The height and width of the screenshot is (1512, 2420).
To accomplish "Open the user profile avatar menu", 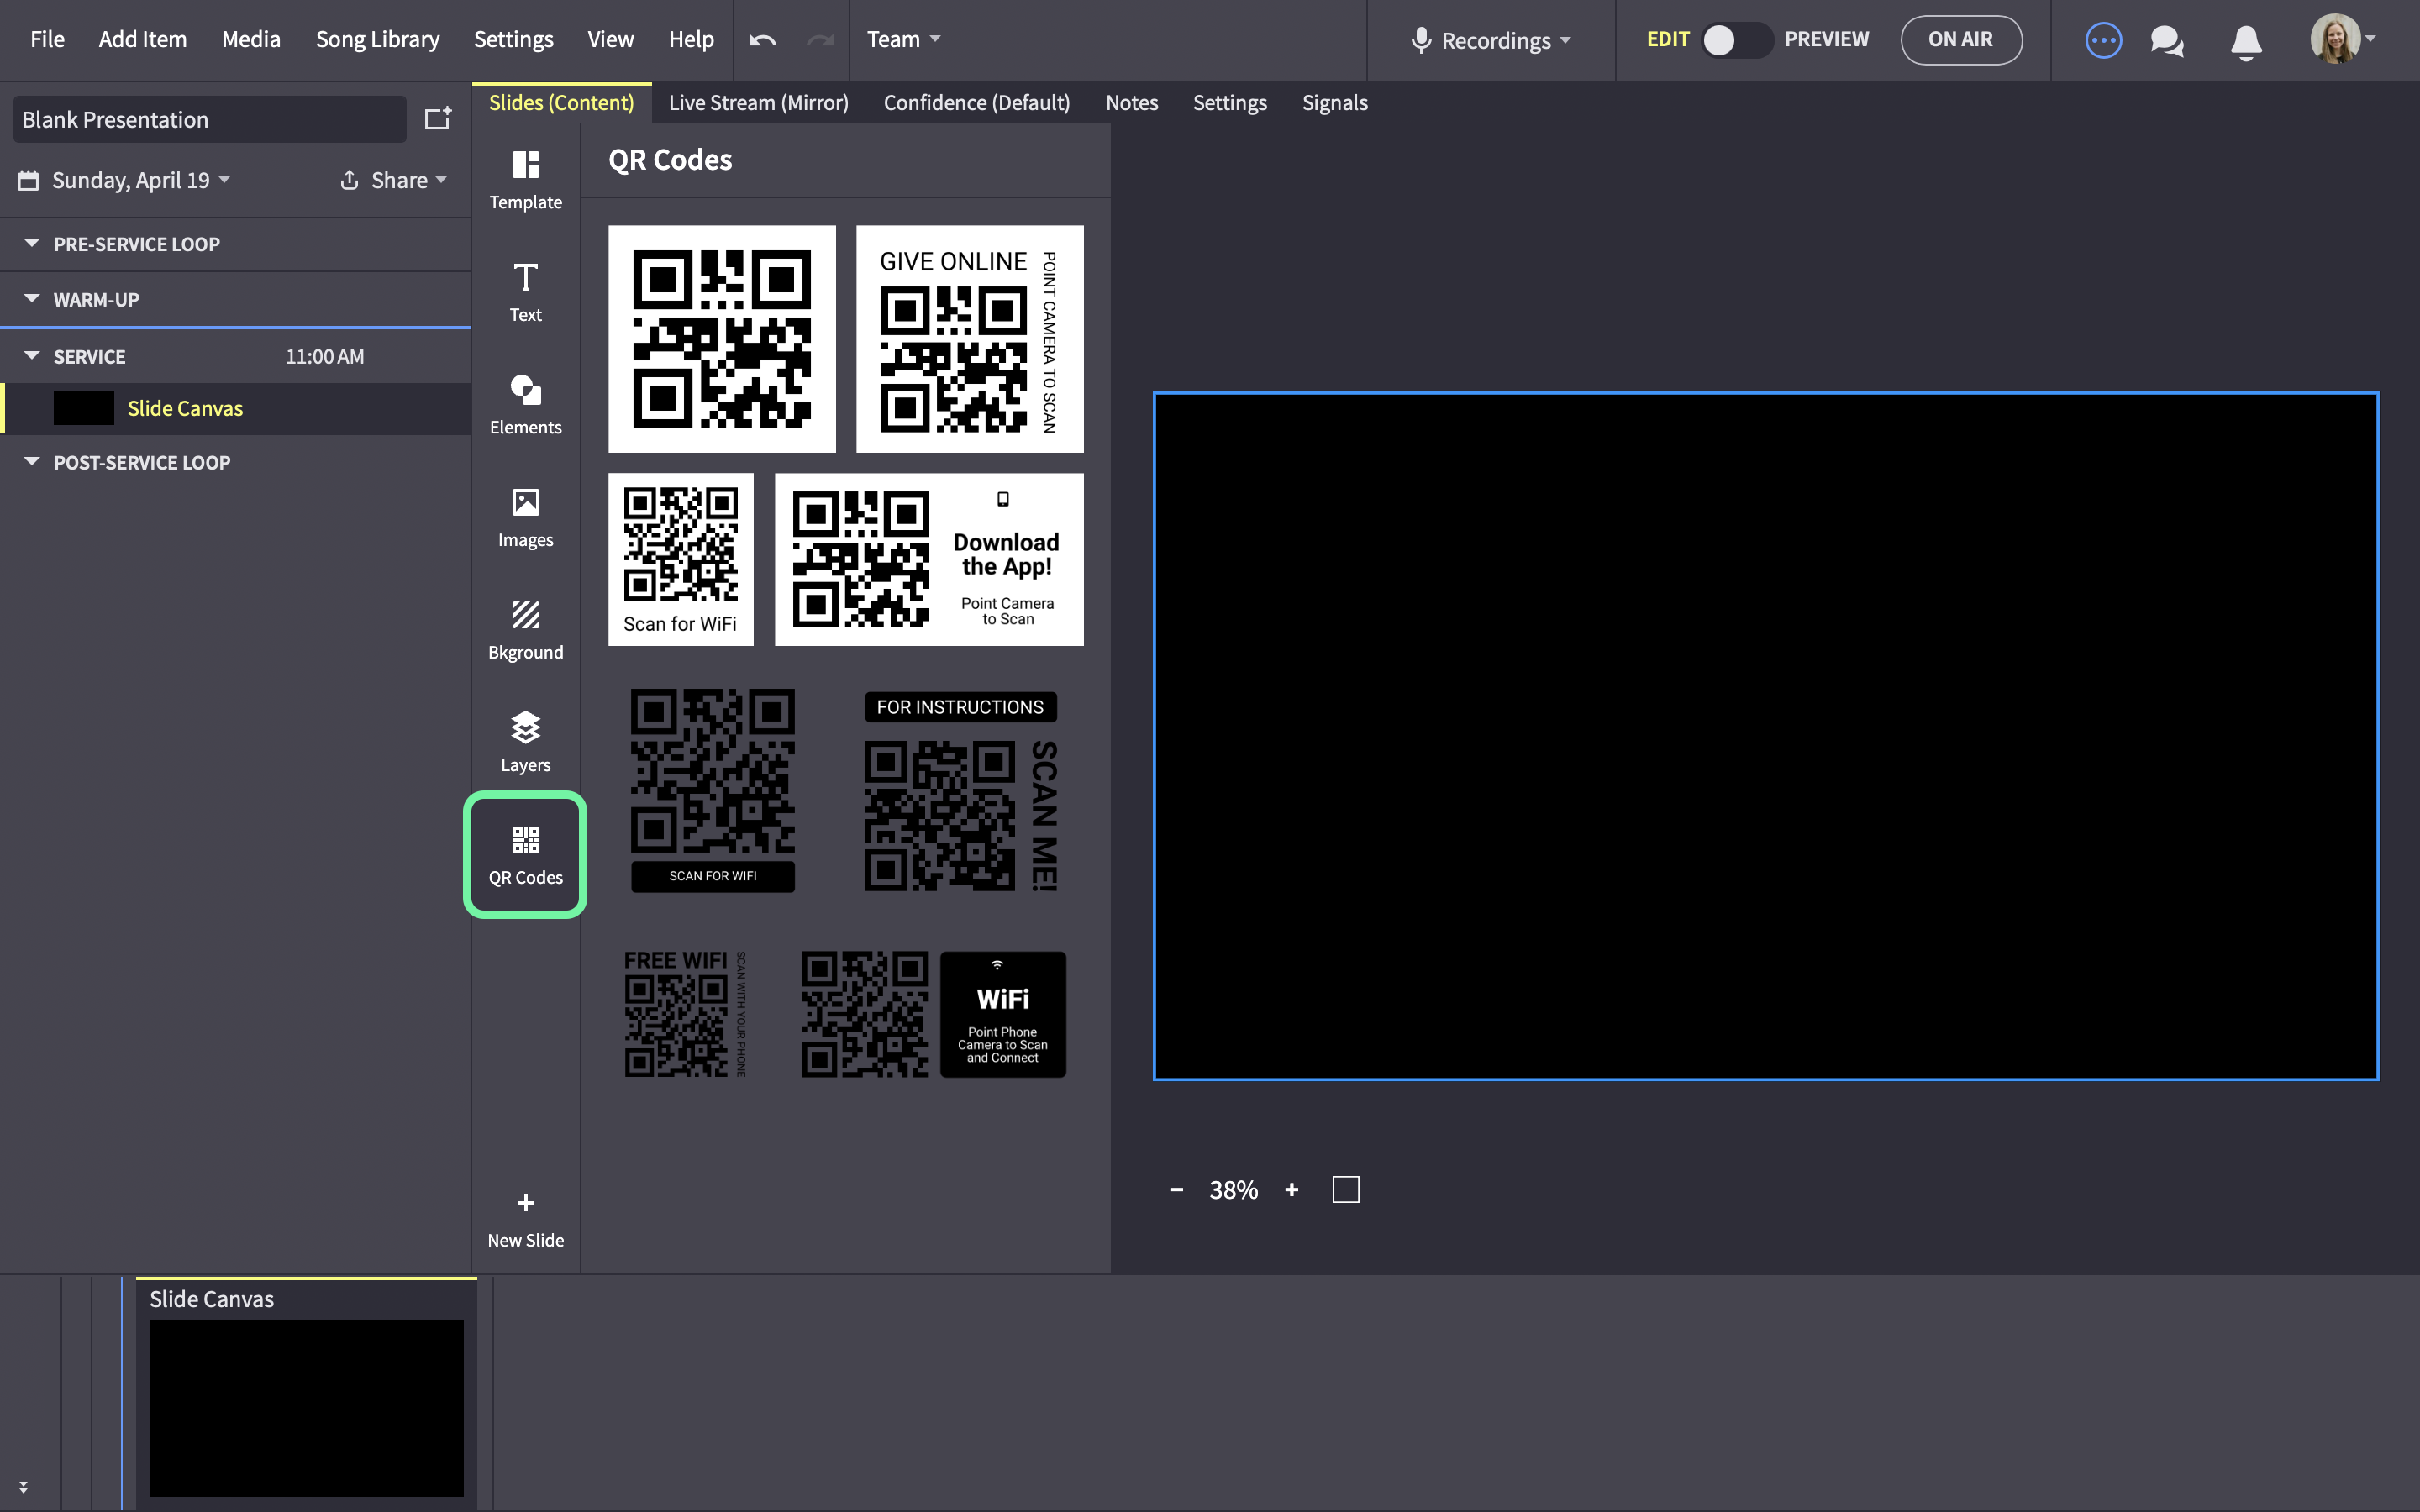I will pos(2342,39).
